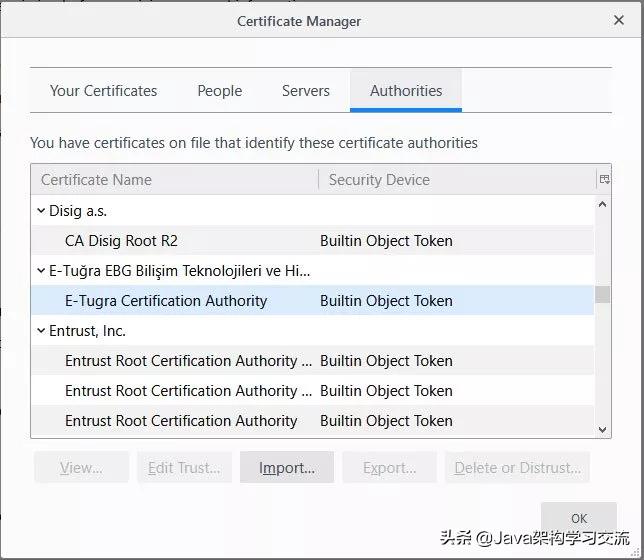Open the column picker icon in table header
The height and width of the screenshot is (560, 644).
coord(603,180)
